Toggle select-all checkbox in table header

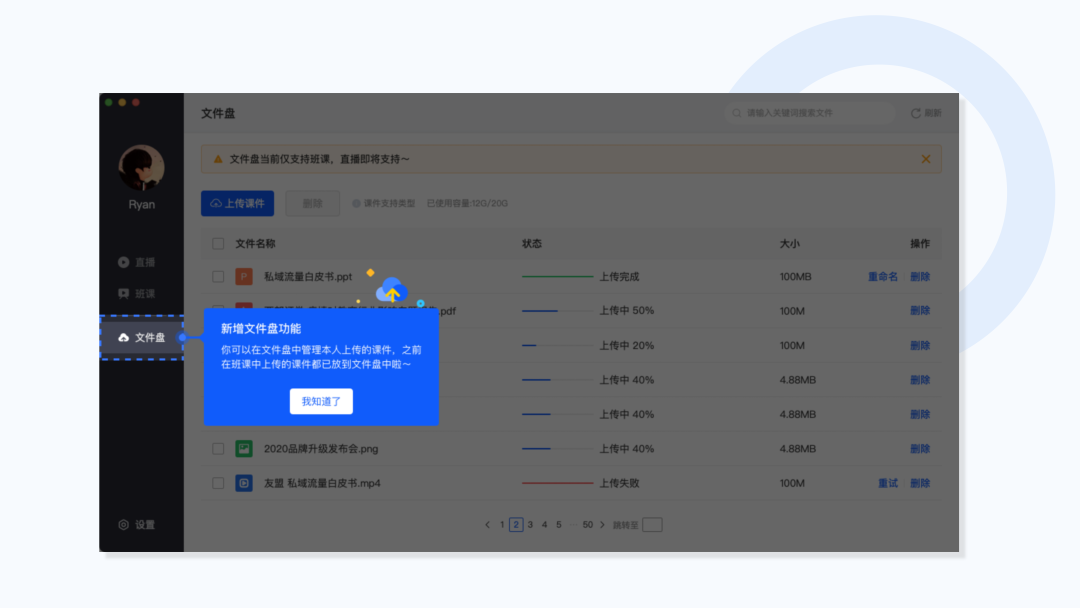pyautogui.click(x=218, y=244)
